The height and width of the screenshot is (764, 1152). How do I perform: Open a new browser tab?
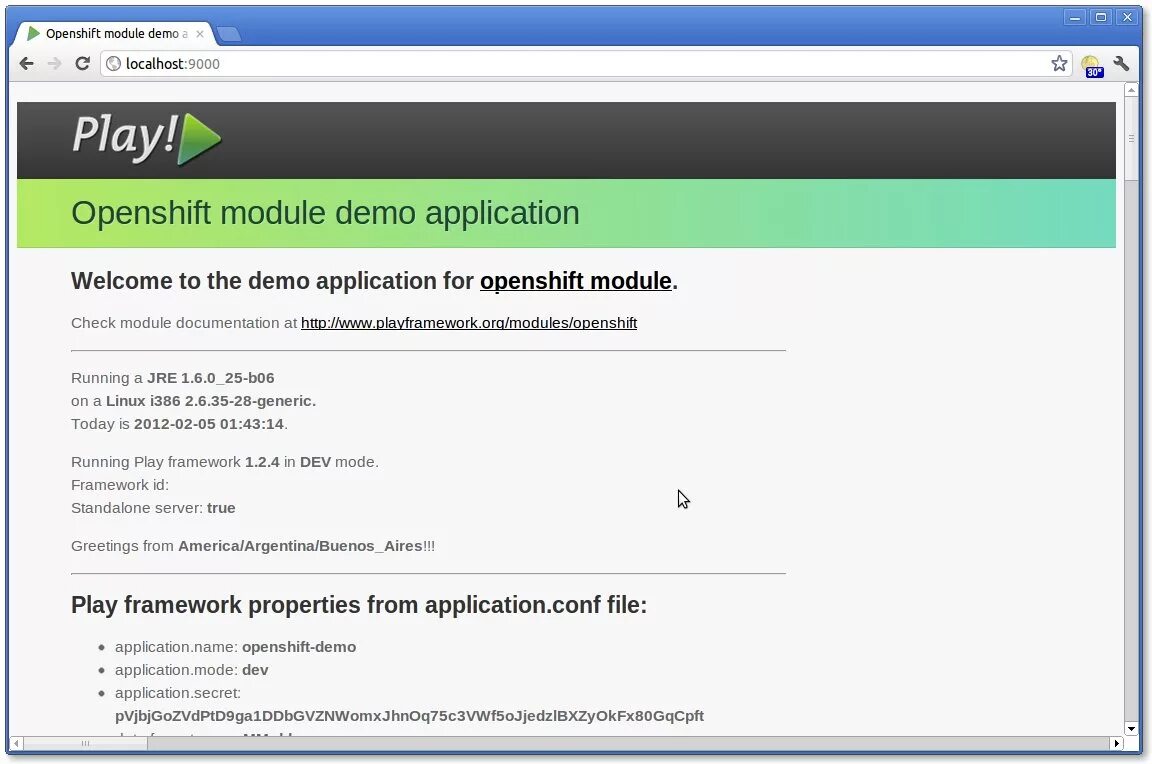229,34
